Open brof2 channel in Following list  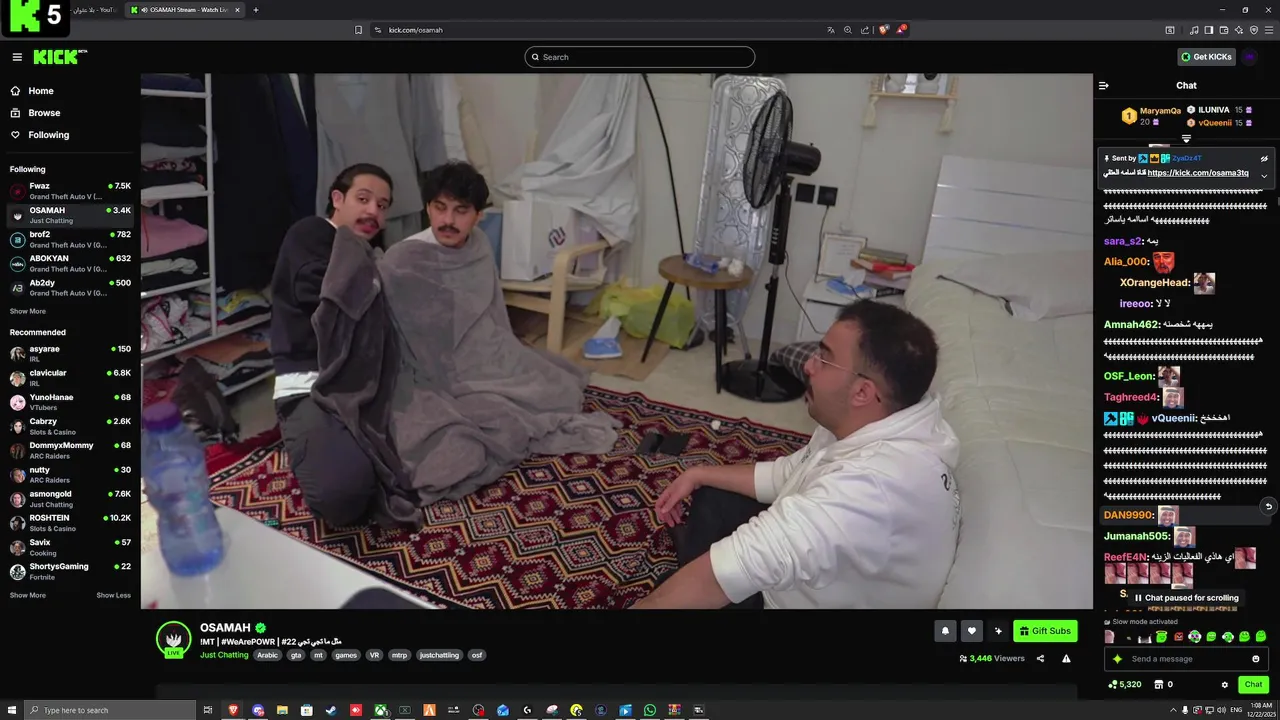[x=70, y=239]
